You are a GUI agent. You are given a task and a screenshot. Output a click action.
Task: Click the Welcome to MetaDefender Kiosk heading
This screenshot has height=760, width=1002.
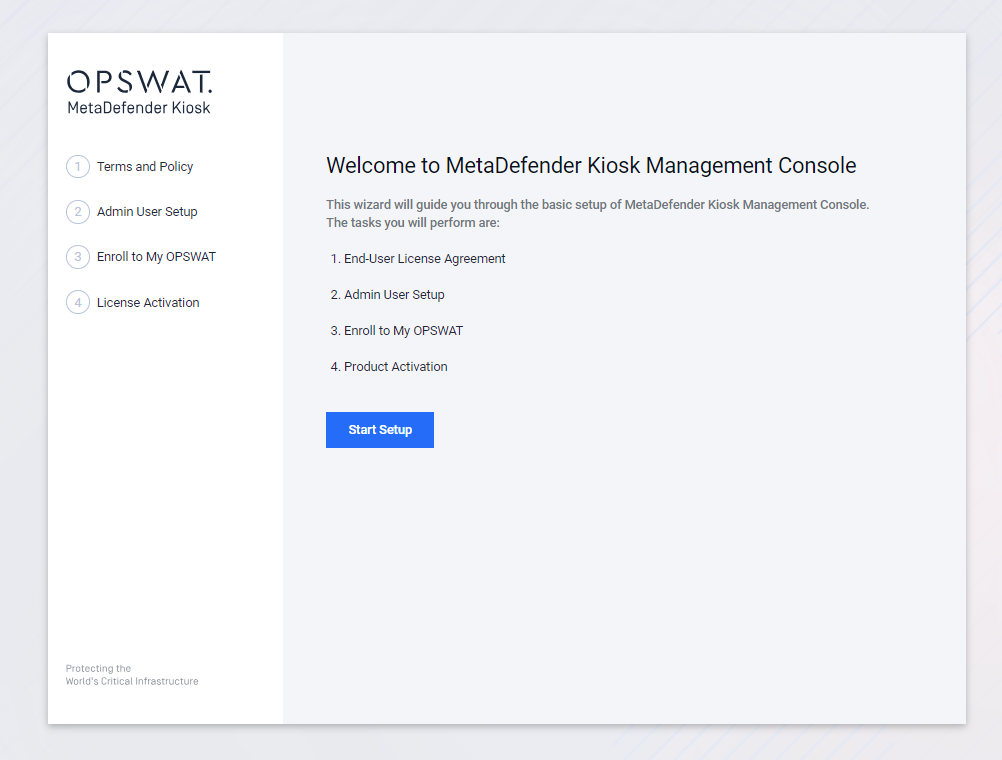tap(591, 166)
